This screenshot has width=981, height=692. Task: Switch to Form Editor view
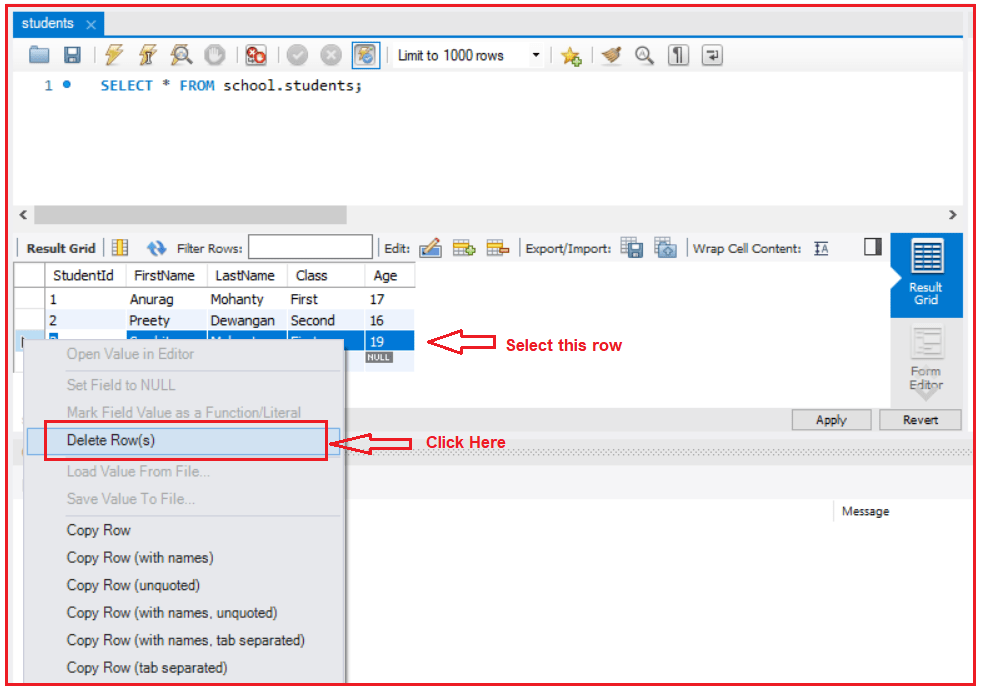(926, 360)
